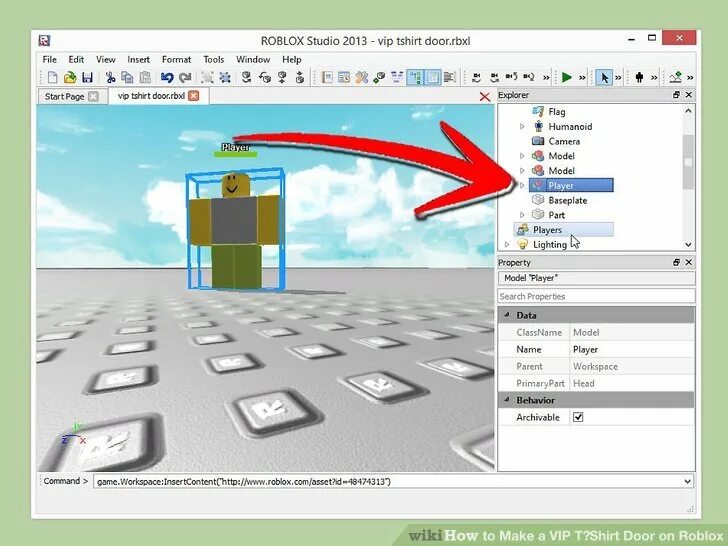Expand the Lighting tree node
728x546 pixels.
[507, 244]
